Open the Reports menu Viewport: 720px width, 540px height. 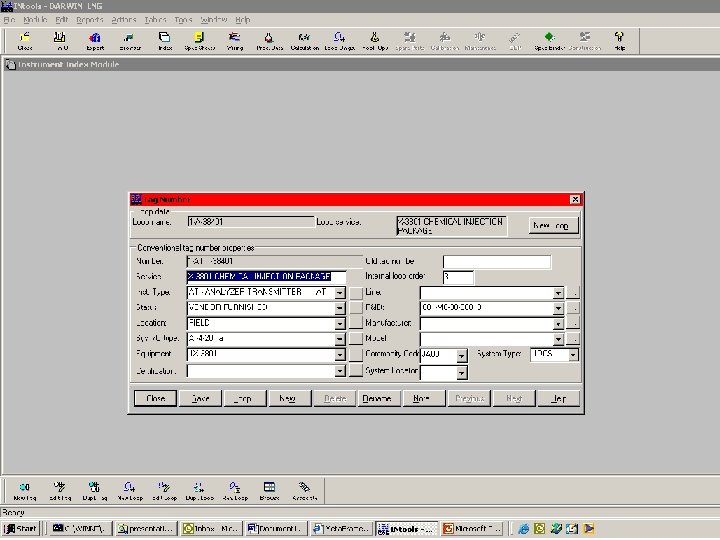coord(90,20)
